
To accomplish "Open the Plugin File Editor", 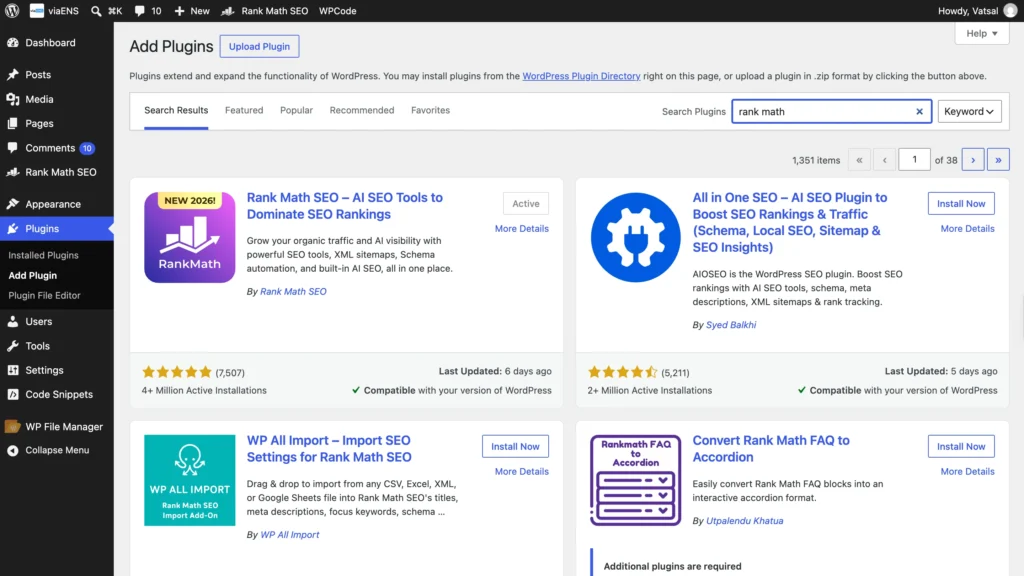I will 44,296.
